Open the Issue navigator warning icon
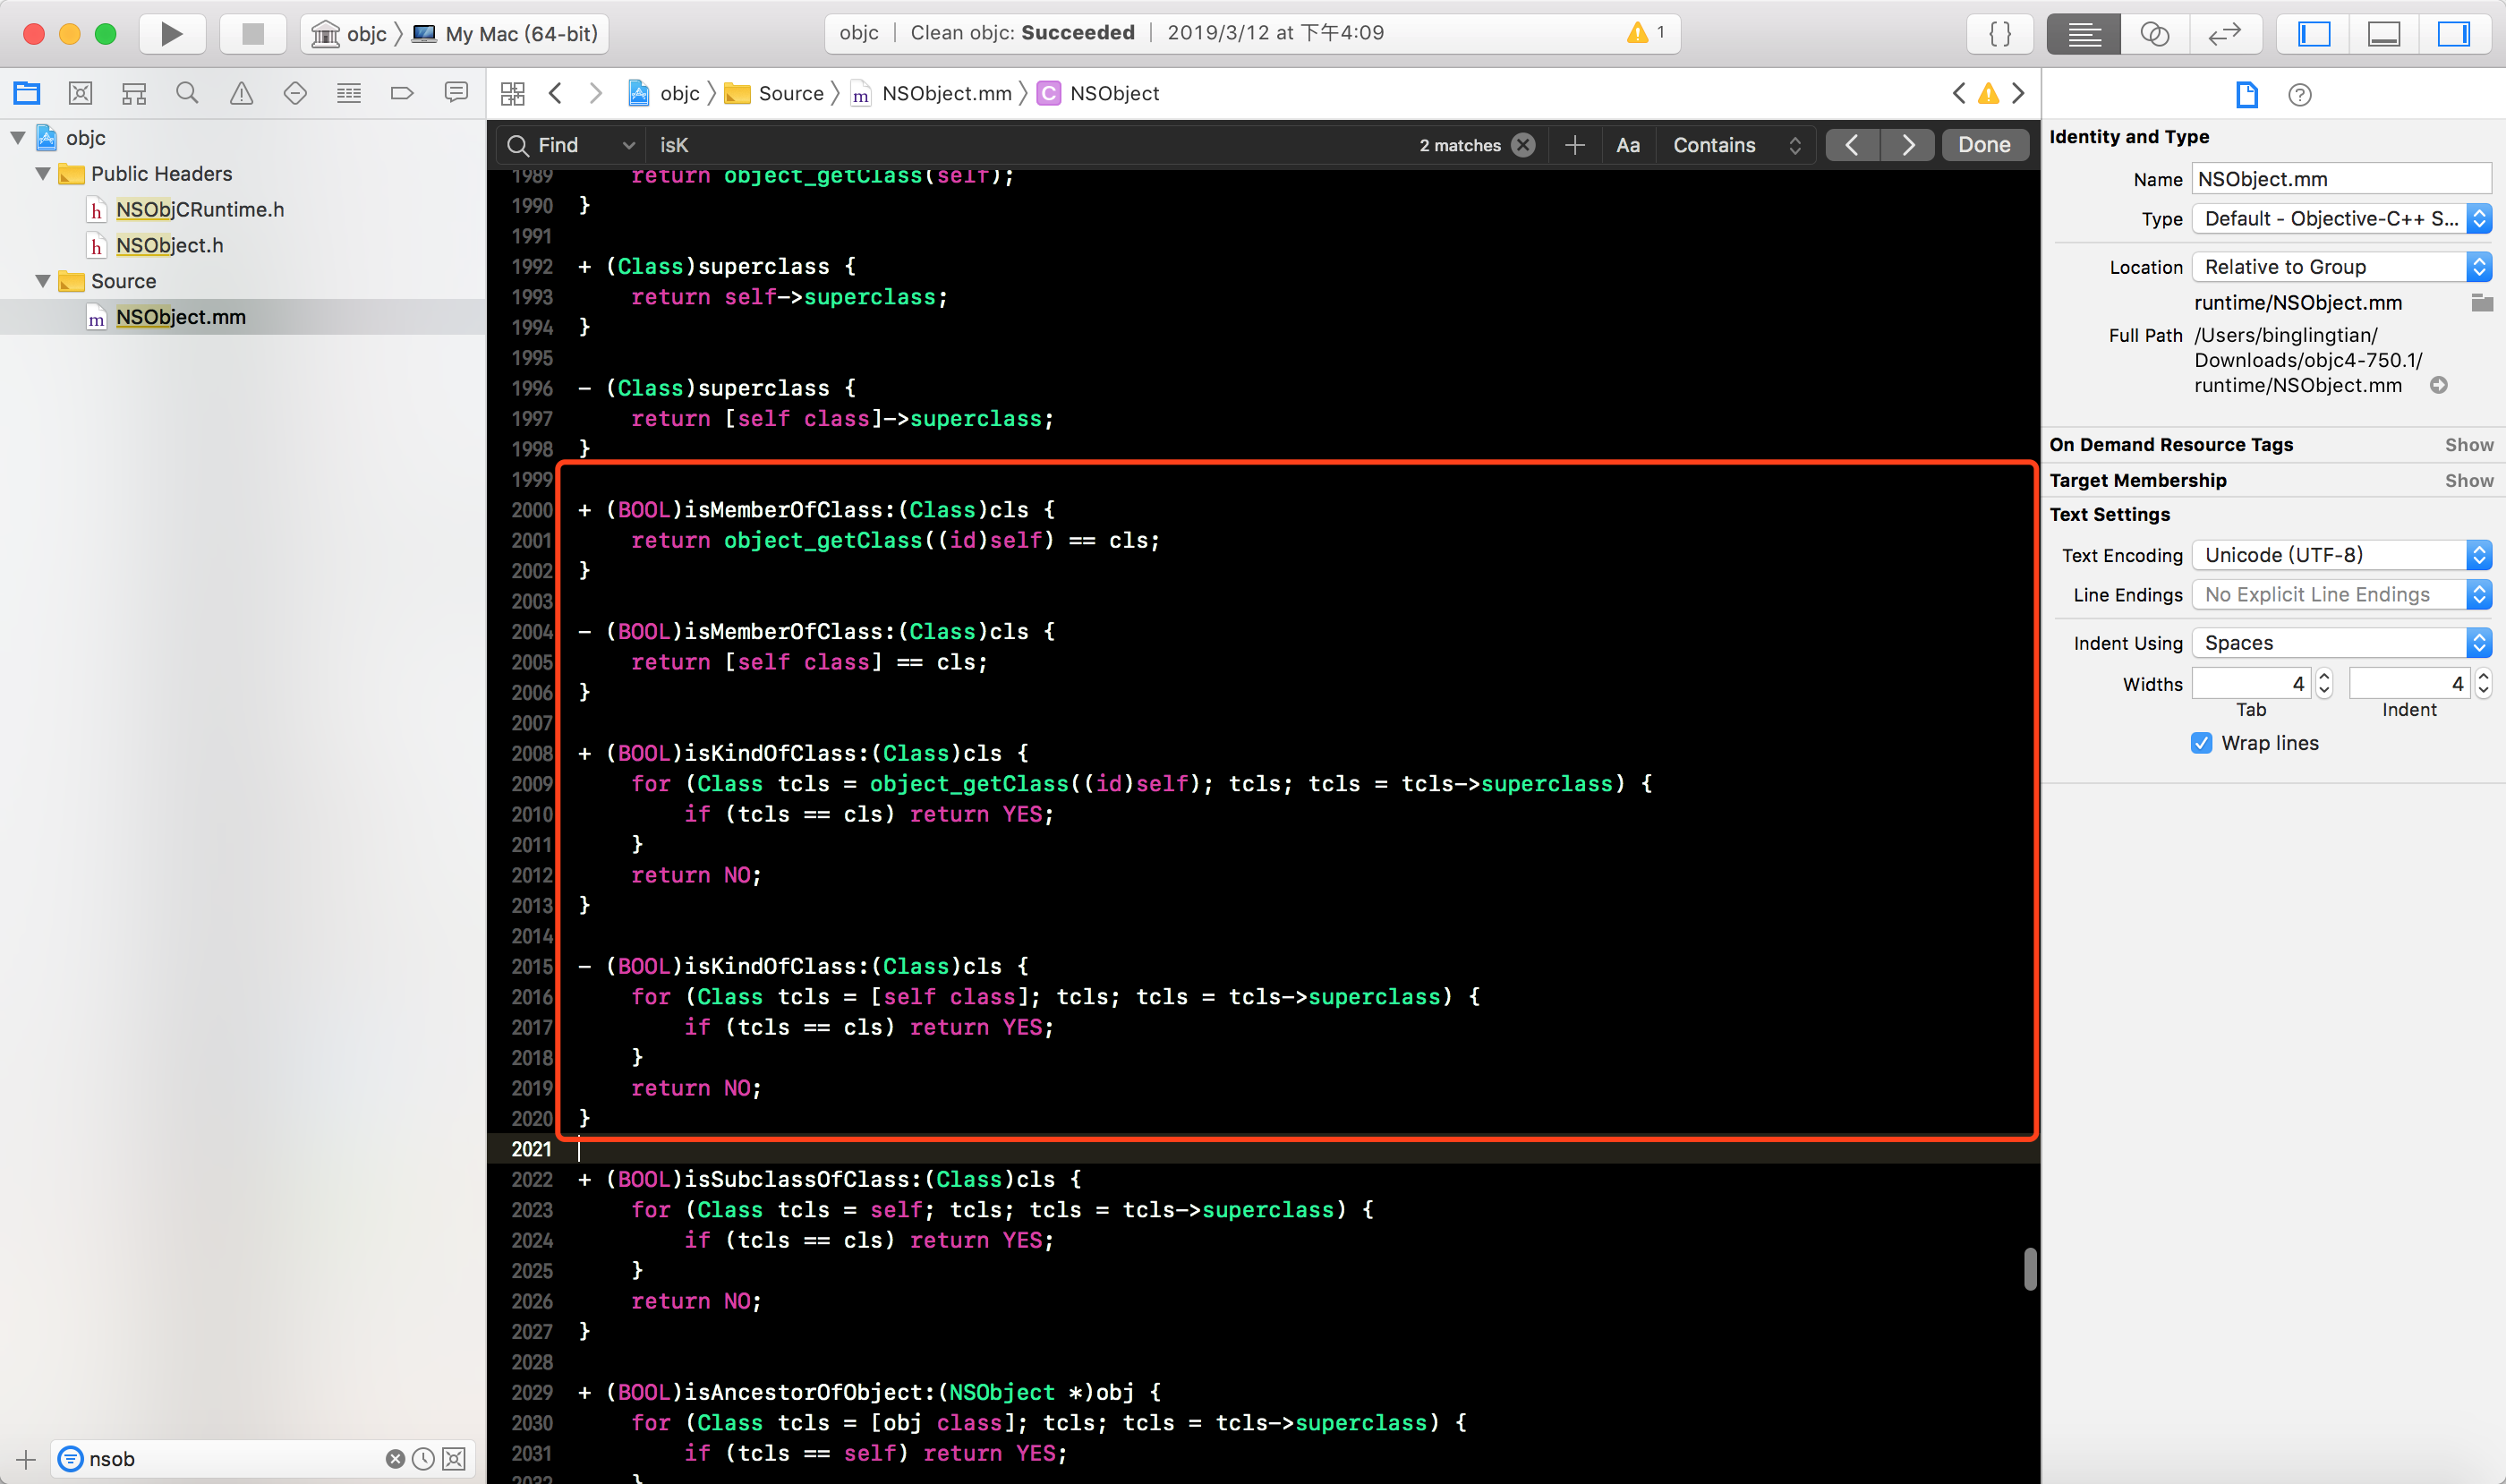The image size is (2506, 1484). [x=241, y=94]
